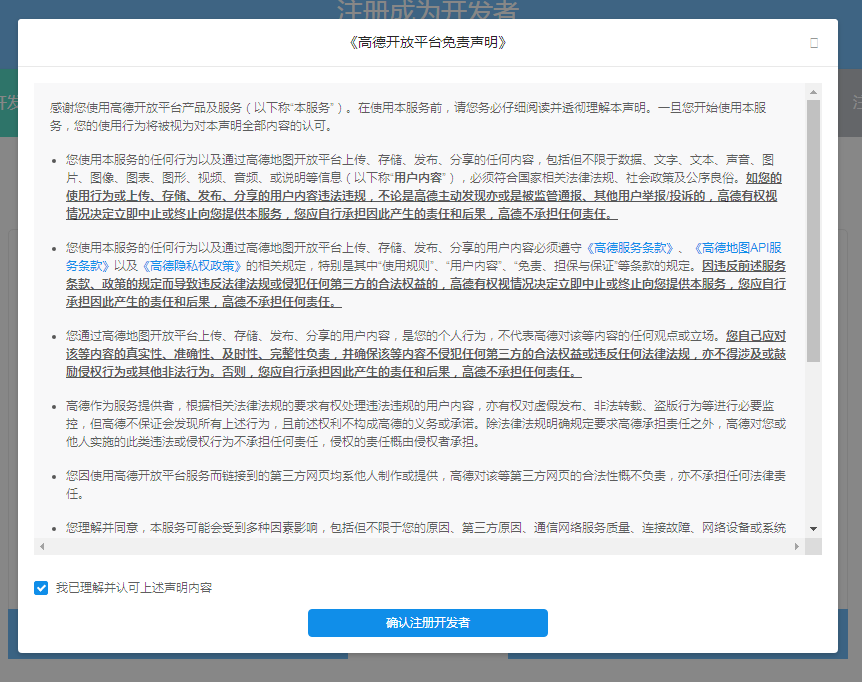862x682 pixels.
Task: Click the dialog title 《高德开放平台免责声明》
Action: tap(428, 42)
